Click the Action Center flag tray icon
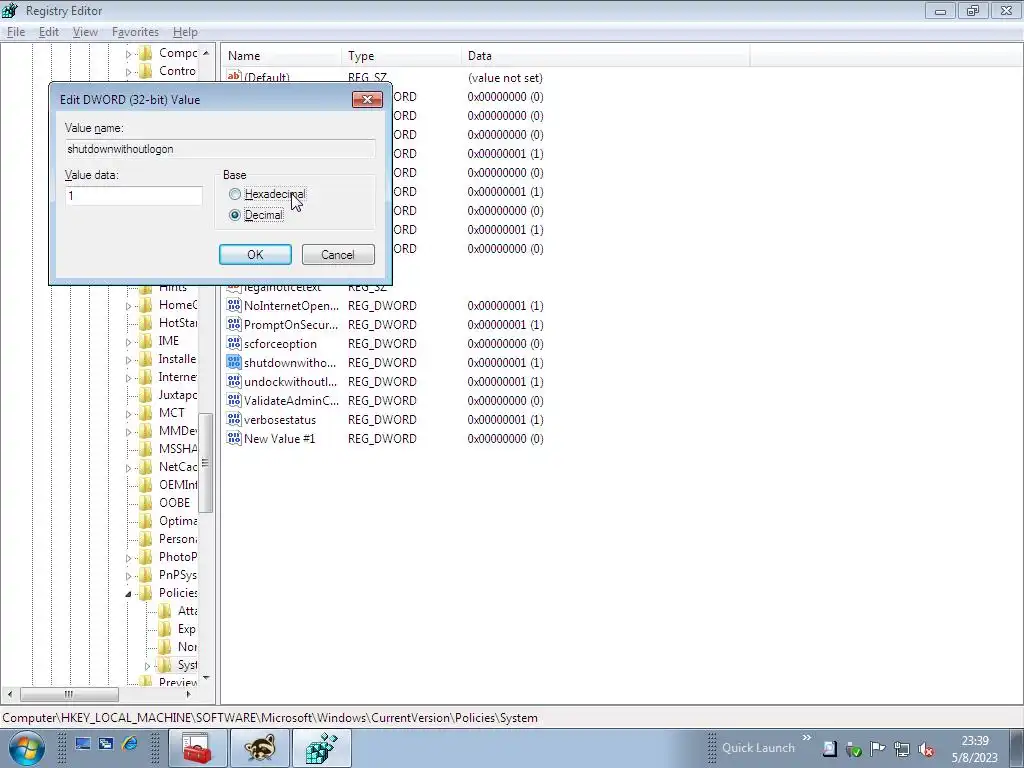This screenshot has height=768, width=1024. pos(878,749)
